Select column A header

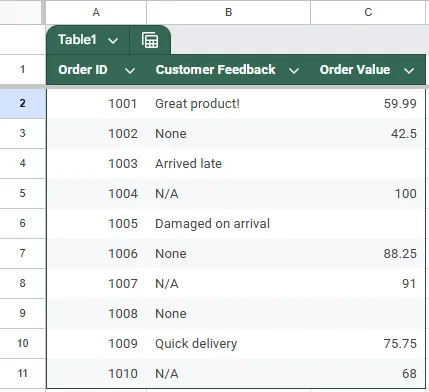pos(96,12)
